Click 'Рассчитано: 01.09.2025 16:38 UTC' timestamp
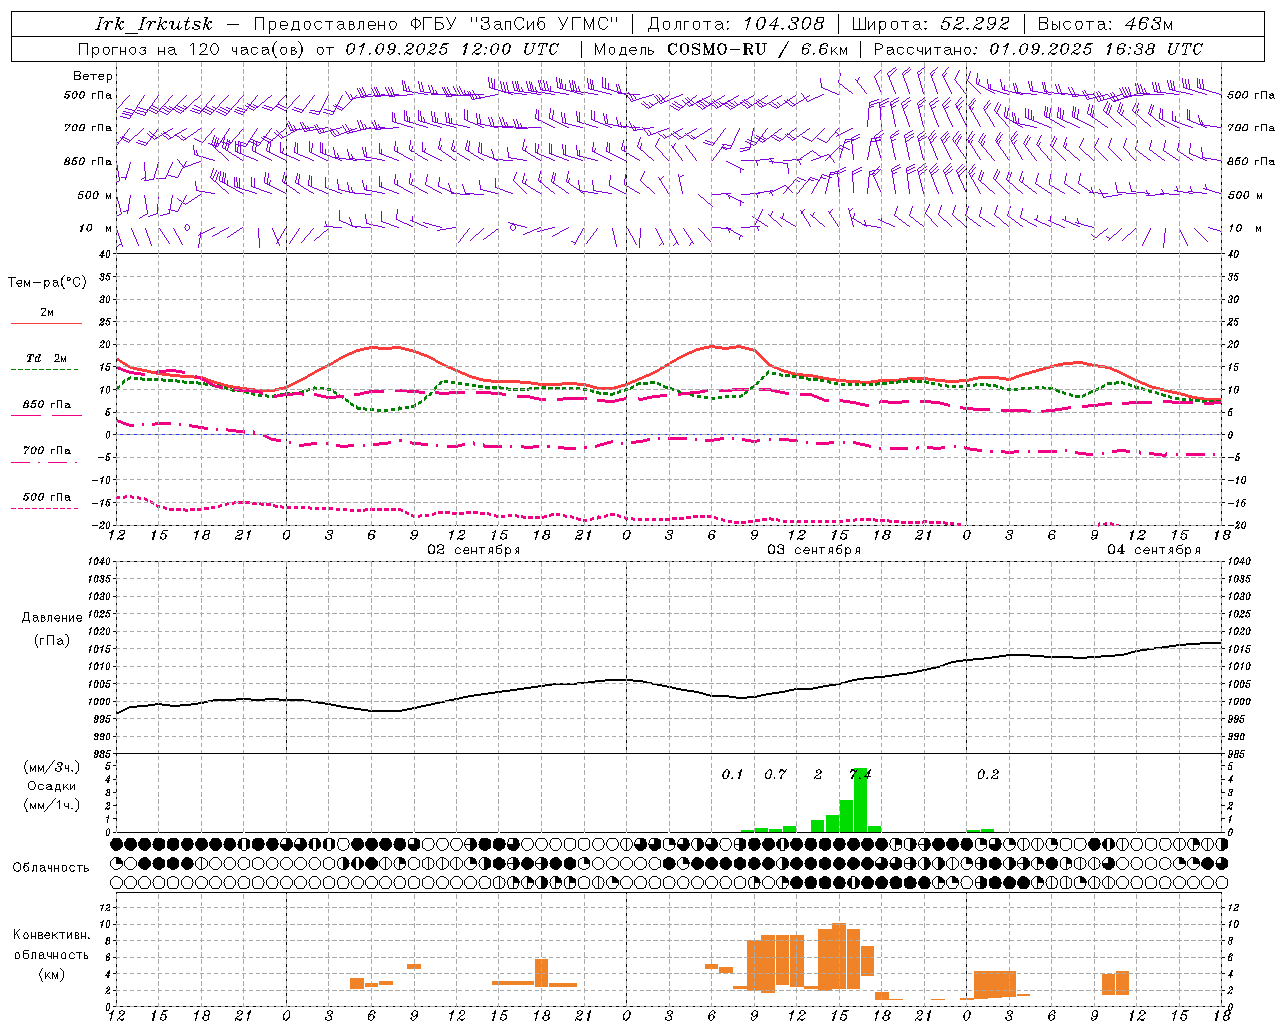Image resolution: width=1280 pixels, height=1024 pixels. click(1038, 49)
